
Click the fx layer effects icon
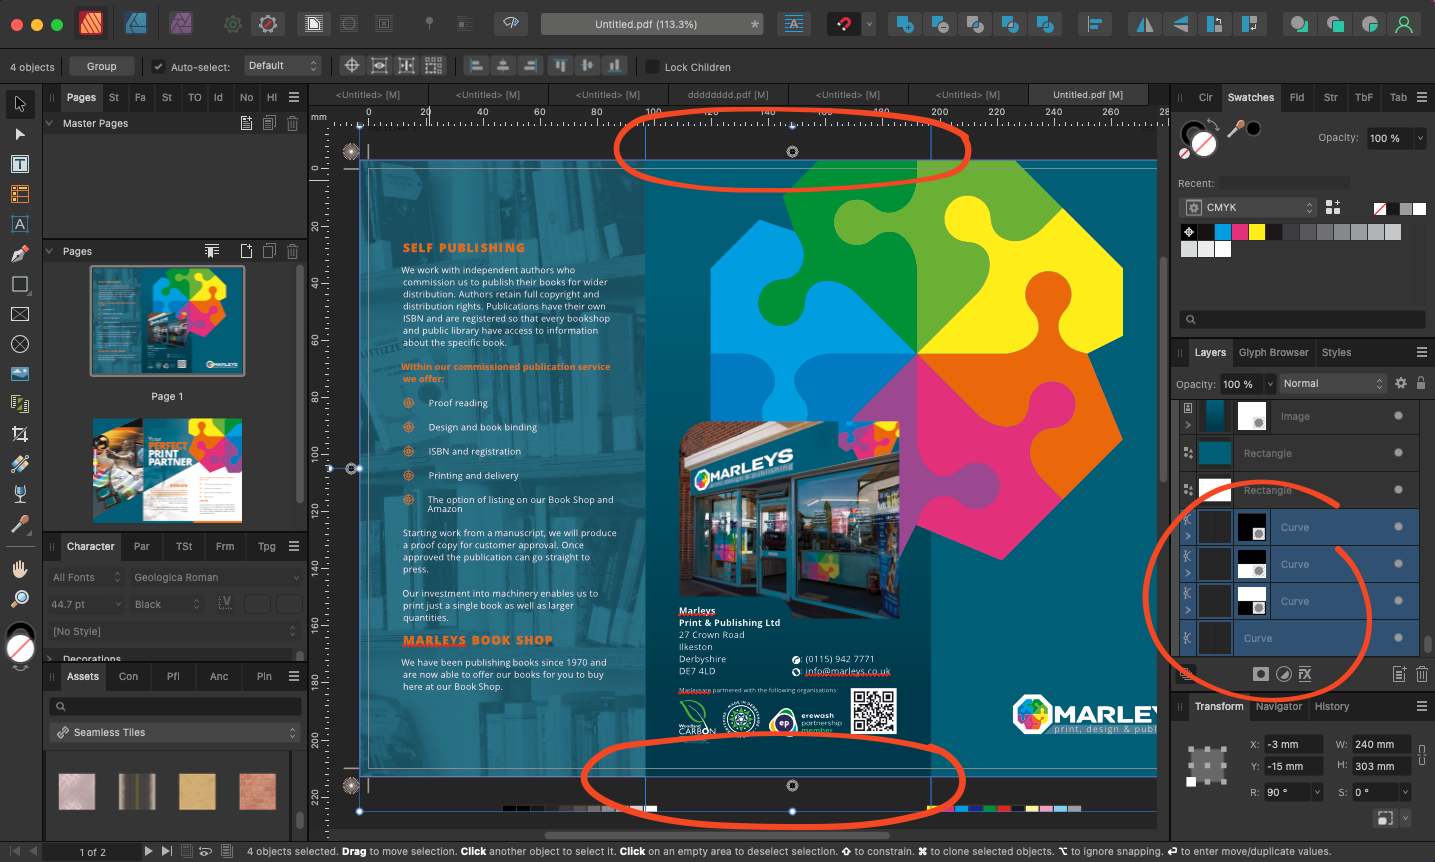1305,674
